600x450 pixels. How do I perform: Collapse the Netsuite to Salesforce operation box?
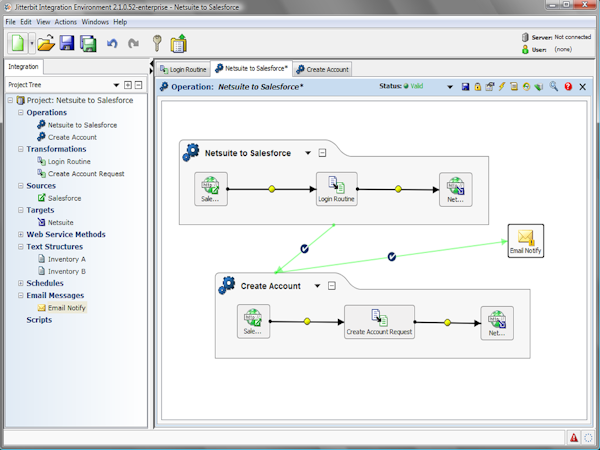click(322, 153)
